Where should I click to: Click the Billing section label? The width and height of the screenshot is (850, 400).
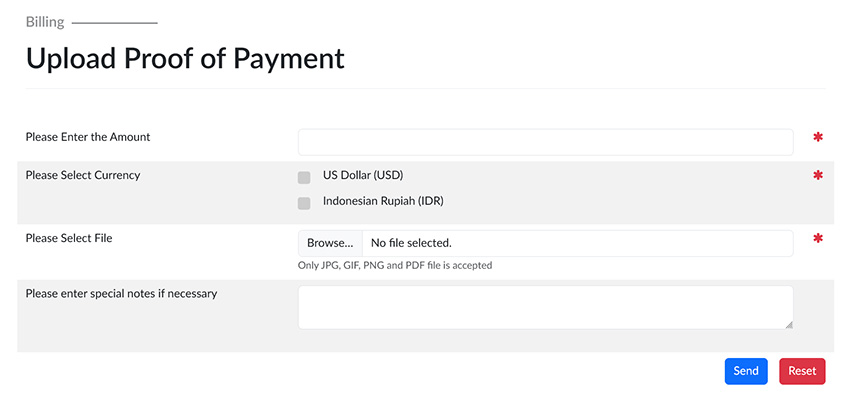pos(44,21)
